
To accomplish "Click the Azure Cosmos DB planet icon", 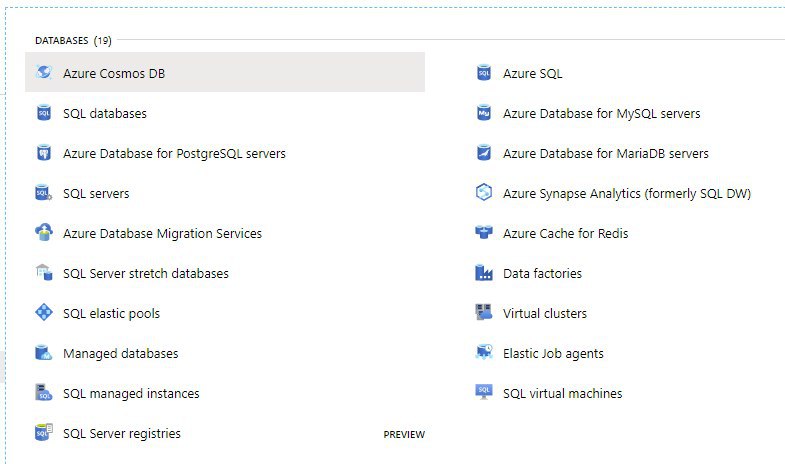I will pos(44,73).
